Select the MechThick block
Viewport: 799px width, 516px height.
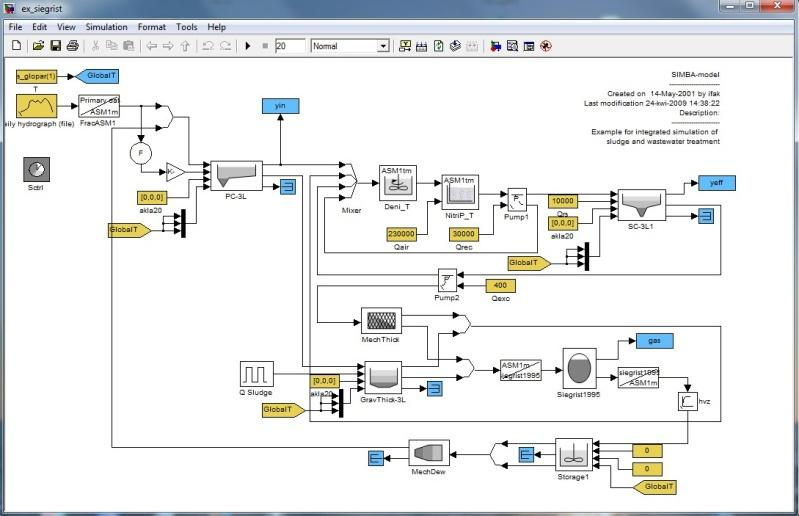(381, 320)
